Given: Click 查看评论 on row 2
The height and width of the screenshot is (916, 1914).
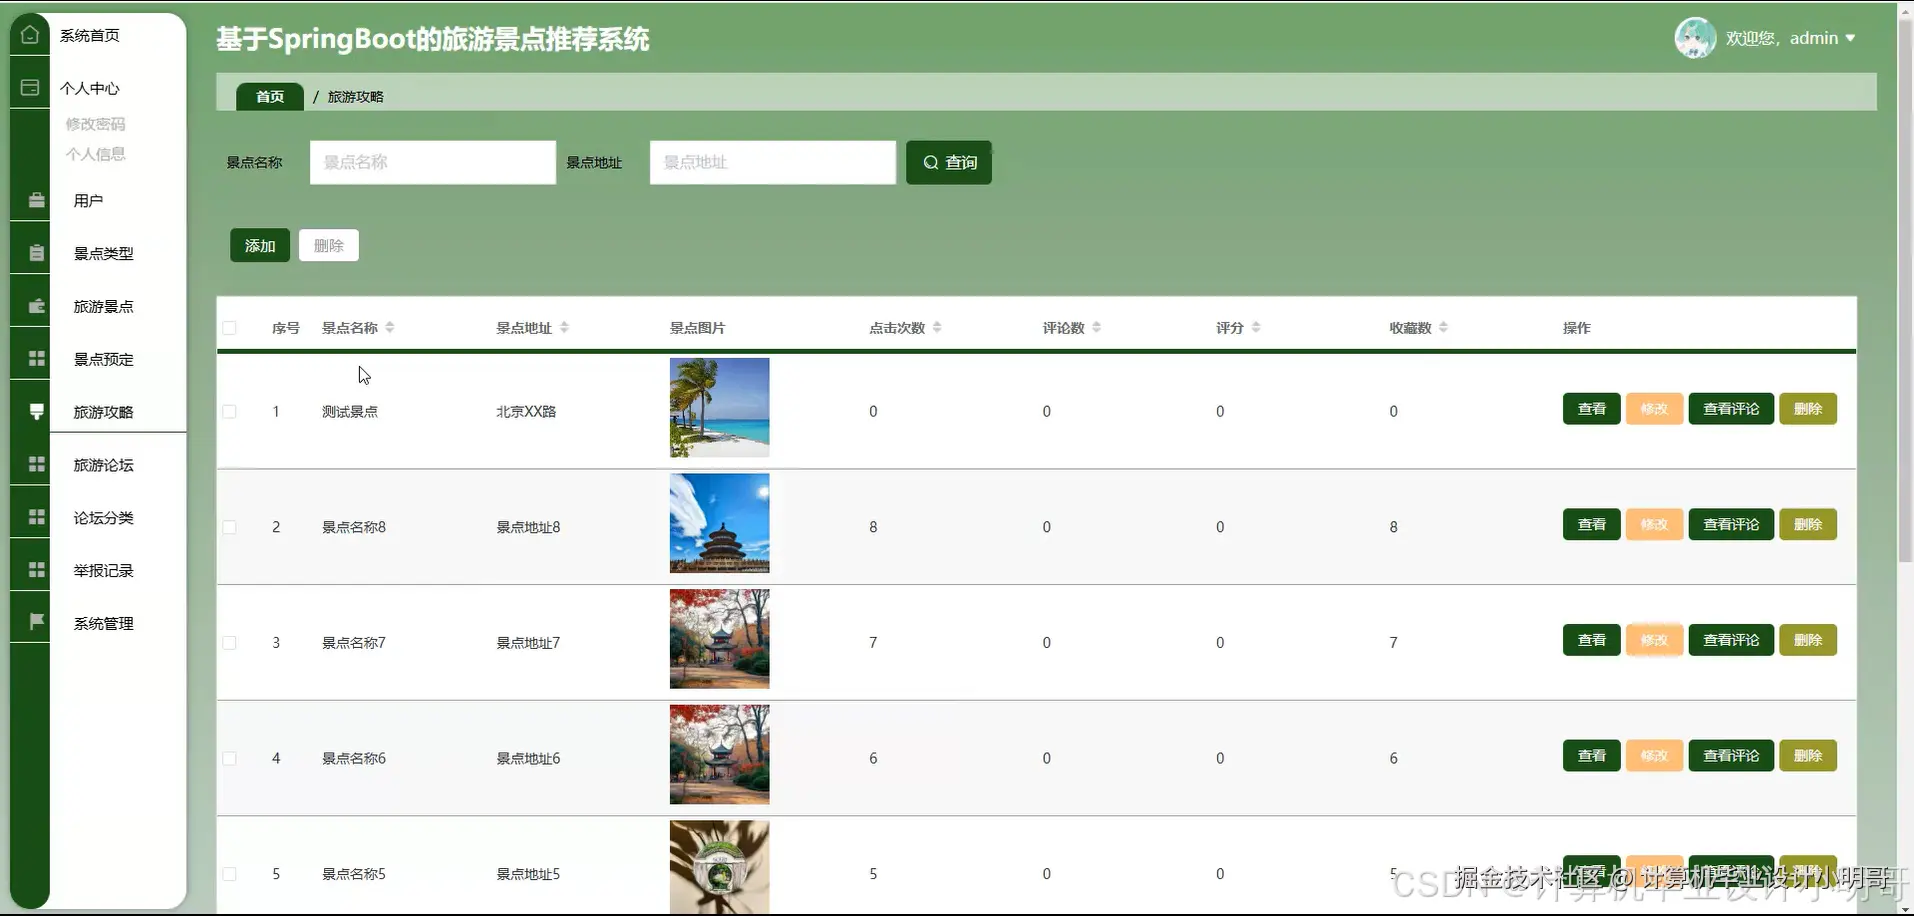Looking at the screenshot, I should click(1730, 523).
